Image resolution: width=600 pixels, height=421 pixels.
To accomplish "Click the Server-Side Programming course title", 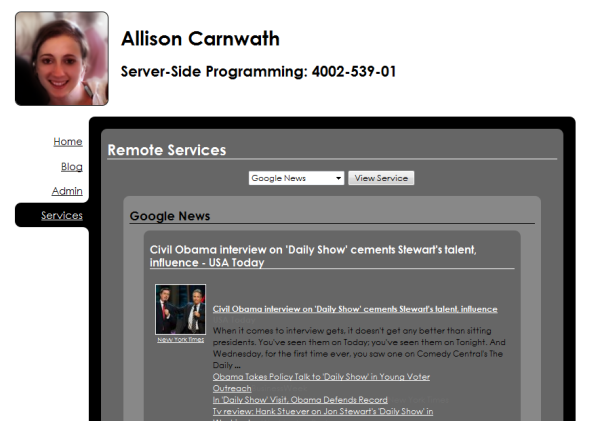I will pos(258,72).
